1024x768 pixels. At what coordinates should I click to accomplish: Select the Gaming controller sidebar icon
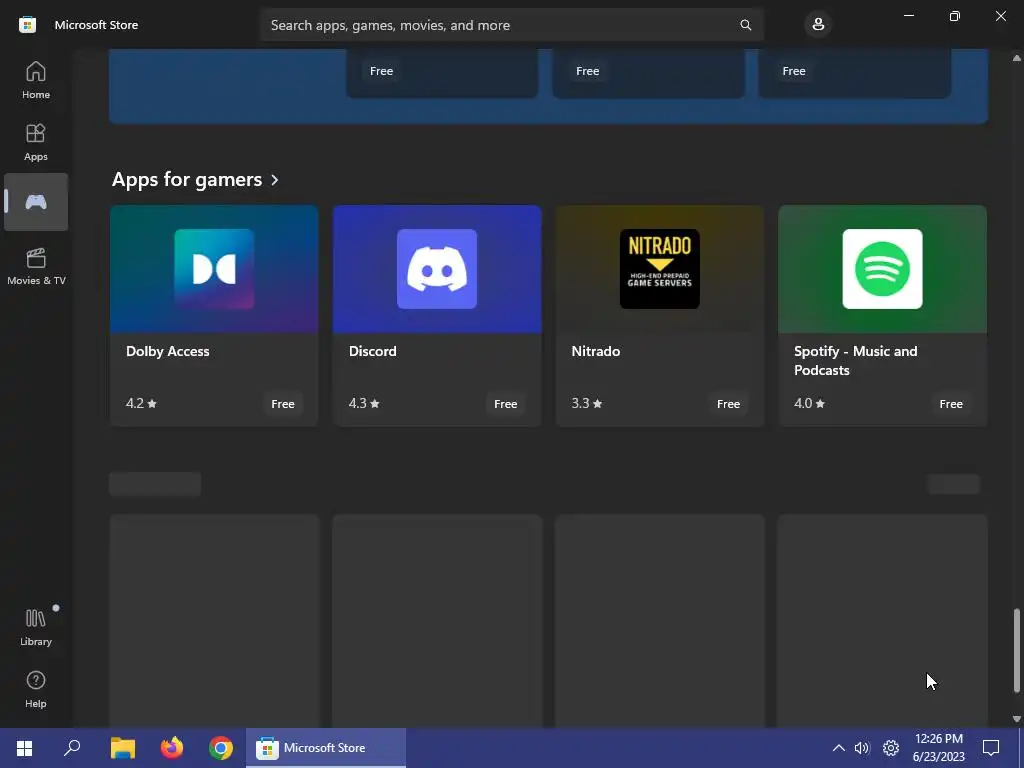pos(36,202)
